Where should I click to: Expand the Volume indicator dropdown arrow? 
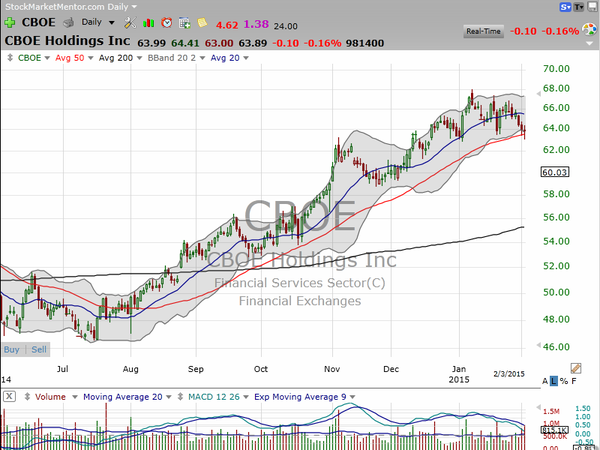tap(75, 397)
